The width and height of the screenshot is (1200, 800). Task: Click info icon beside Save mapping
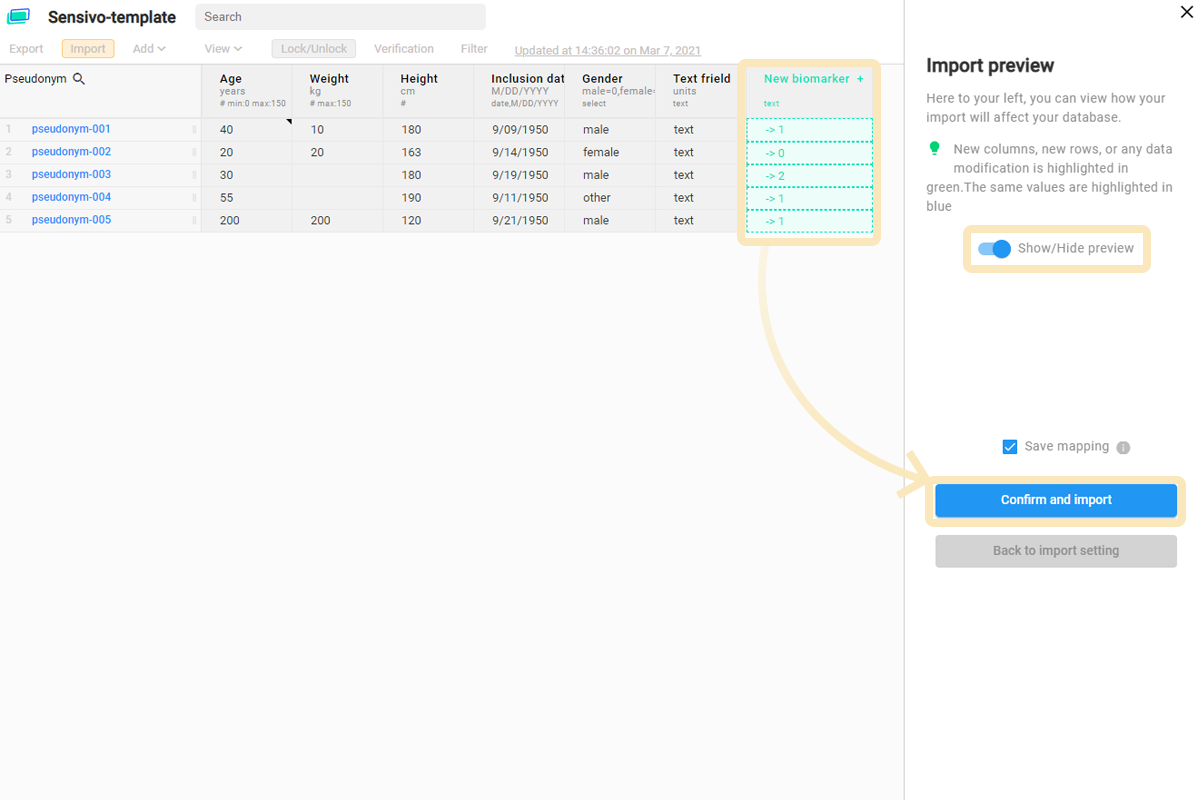(1123, 448)
